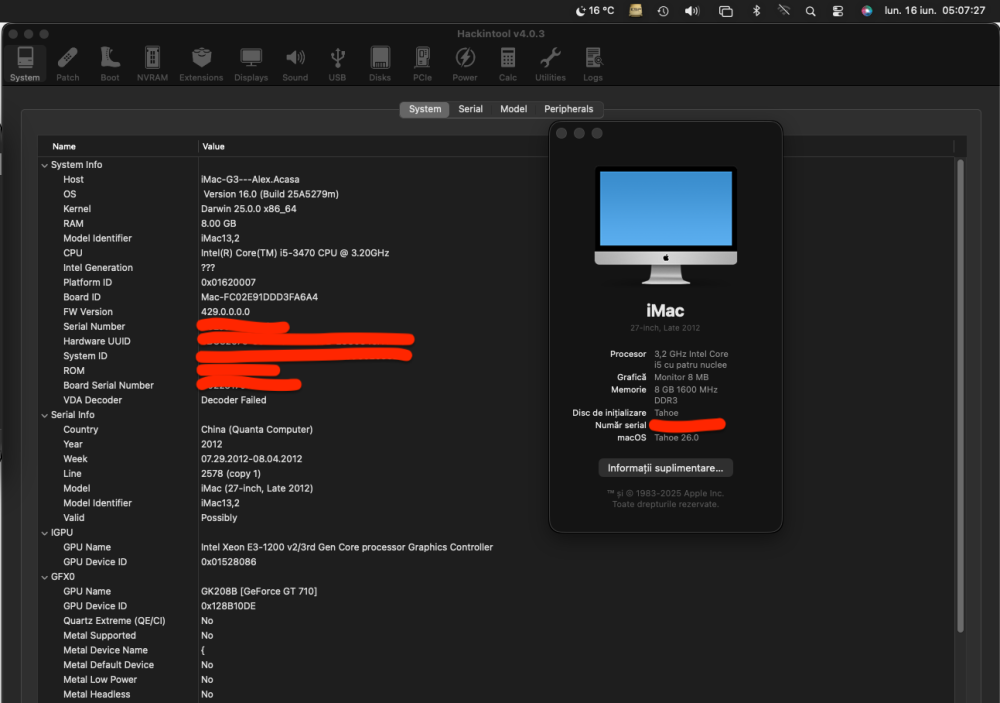Image resolution: width=1000 pixels, height=703 pixels.
Task: Open the Utilities section
Action: point(550,64)
